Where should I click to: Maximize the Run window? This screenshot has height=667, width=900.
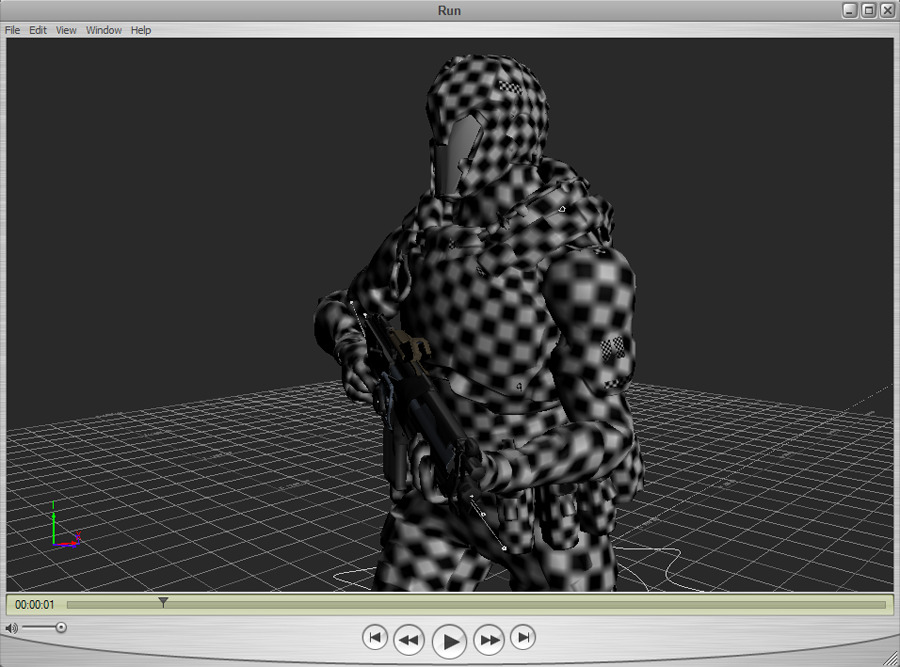click(869, 10)
